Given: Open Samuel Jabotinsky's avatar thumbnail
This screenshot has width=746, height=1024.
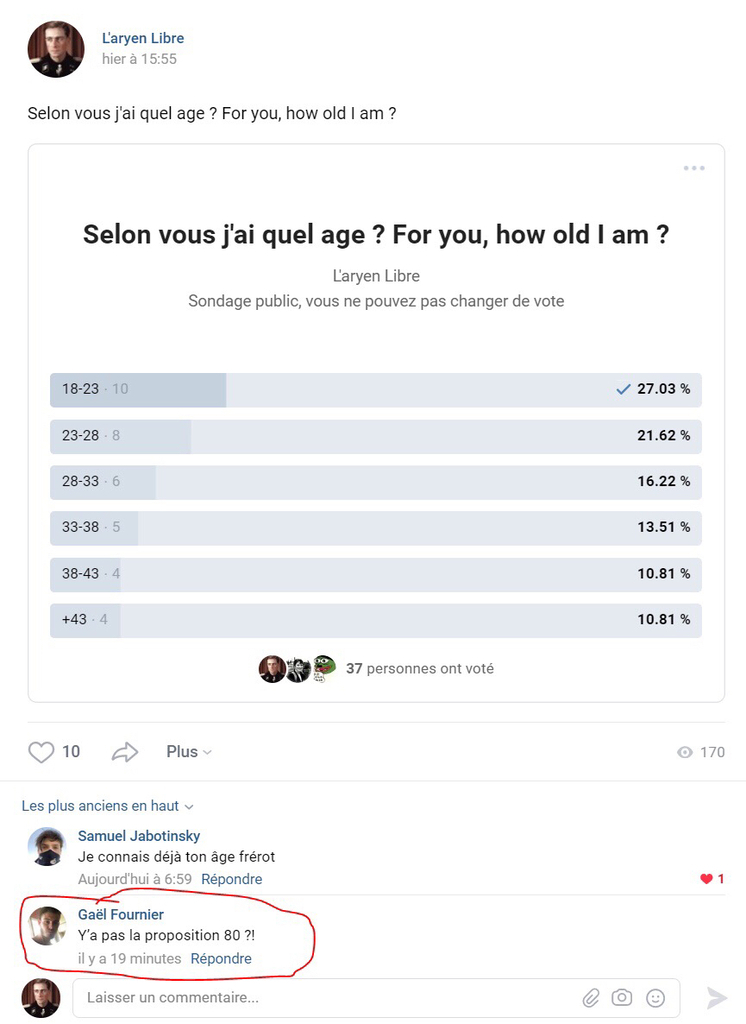Looking at the screenshot, I should pyautogui.click(x=47, y=848).
